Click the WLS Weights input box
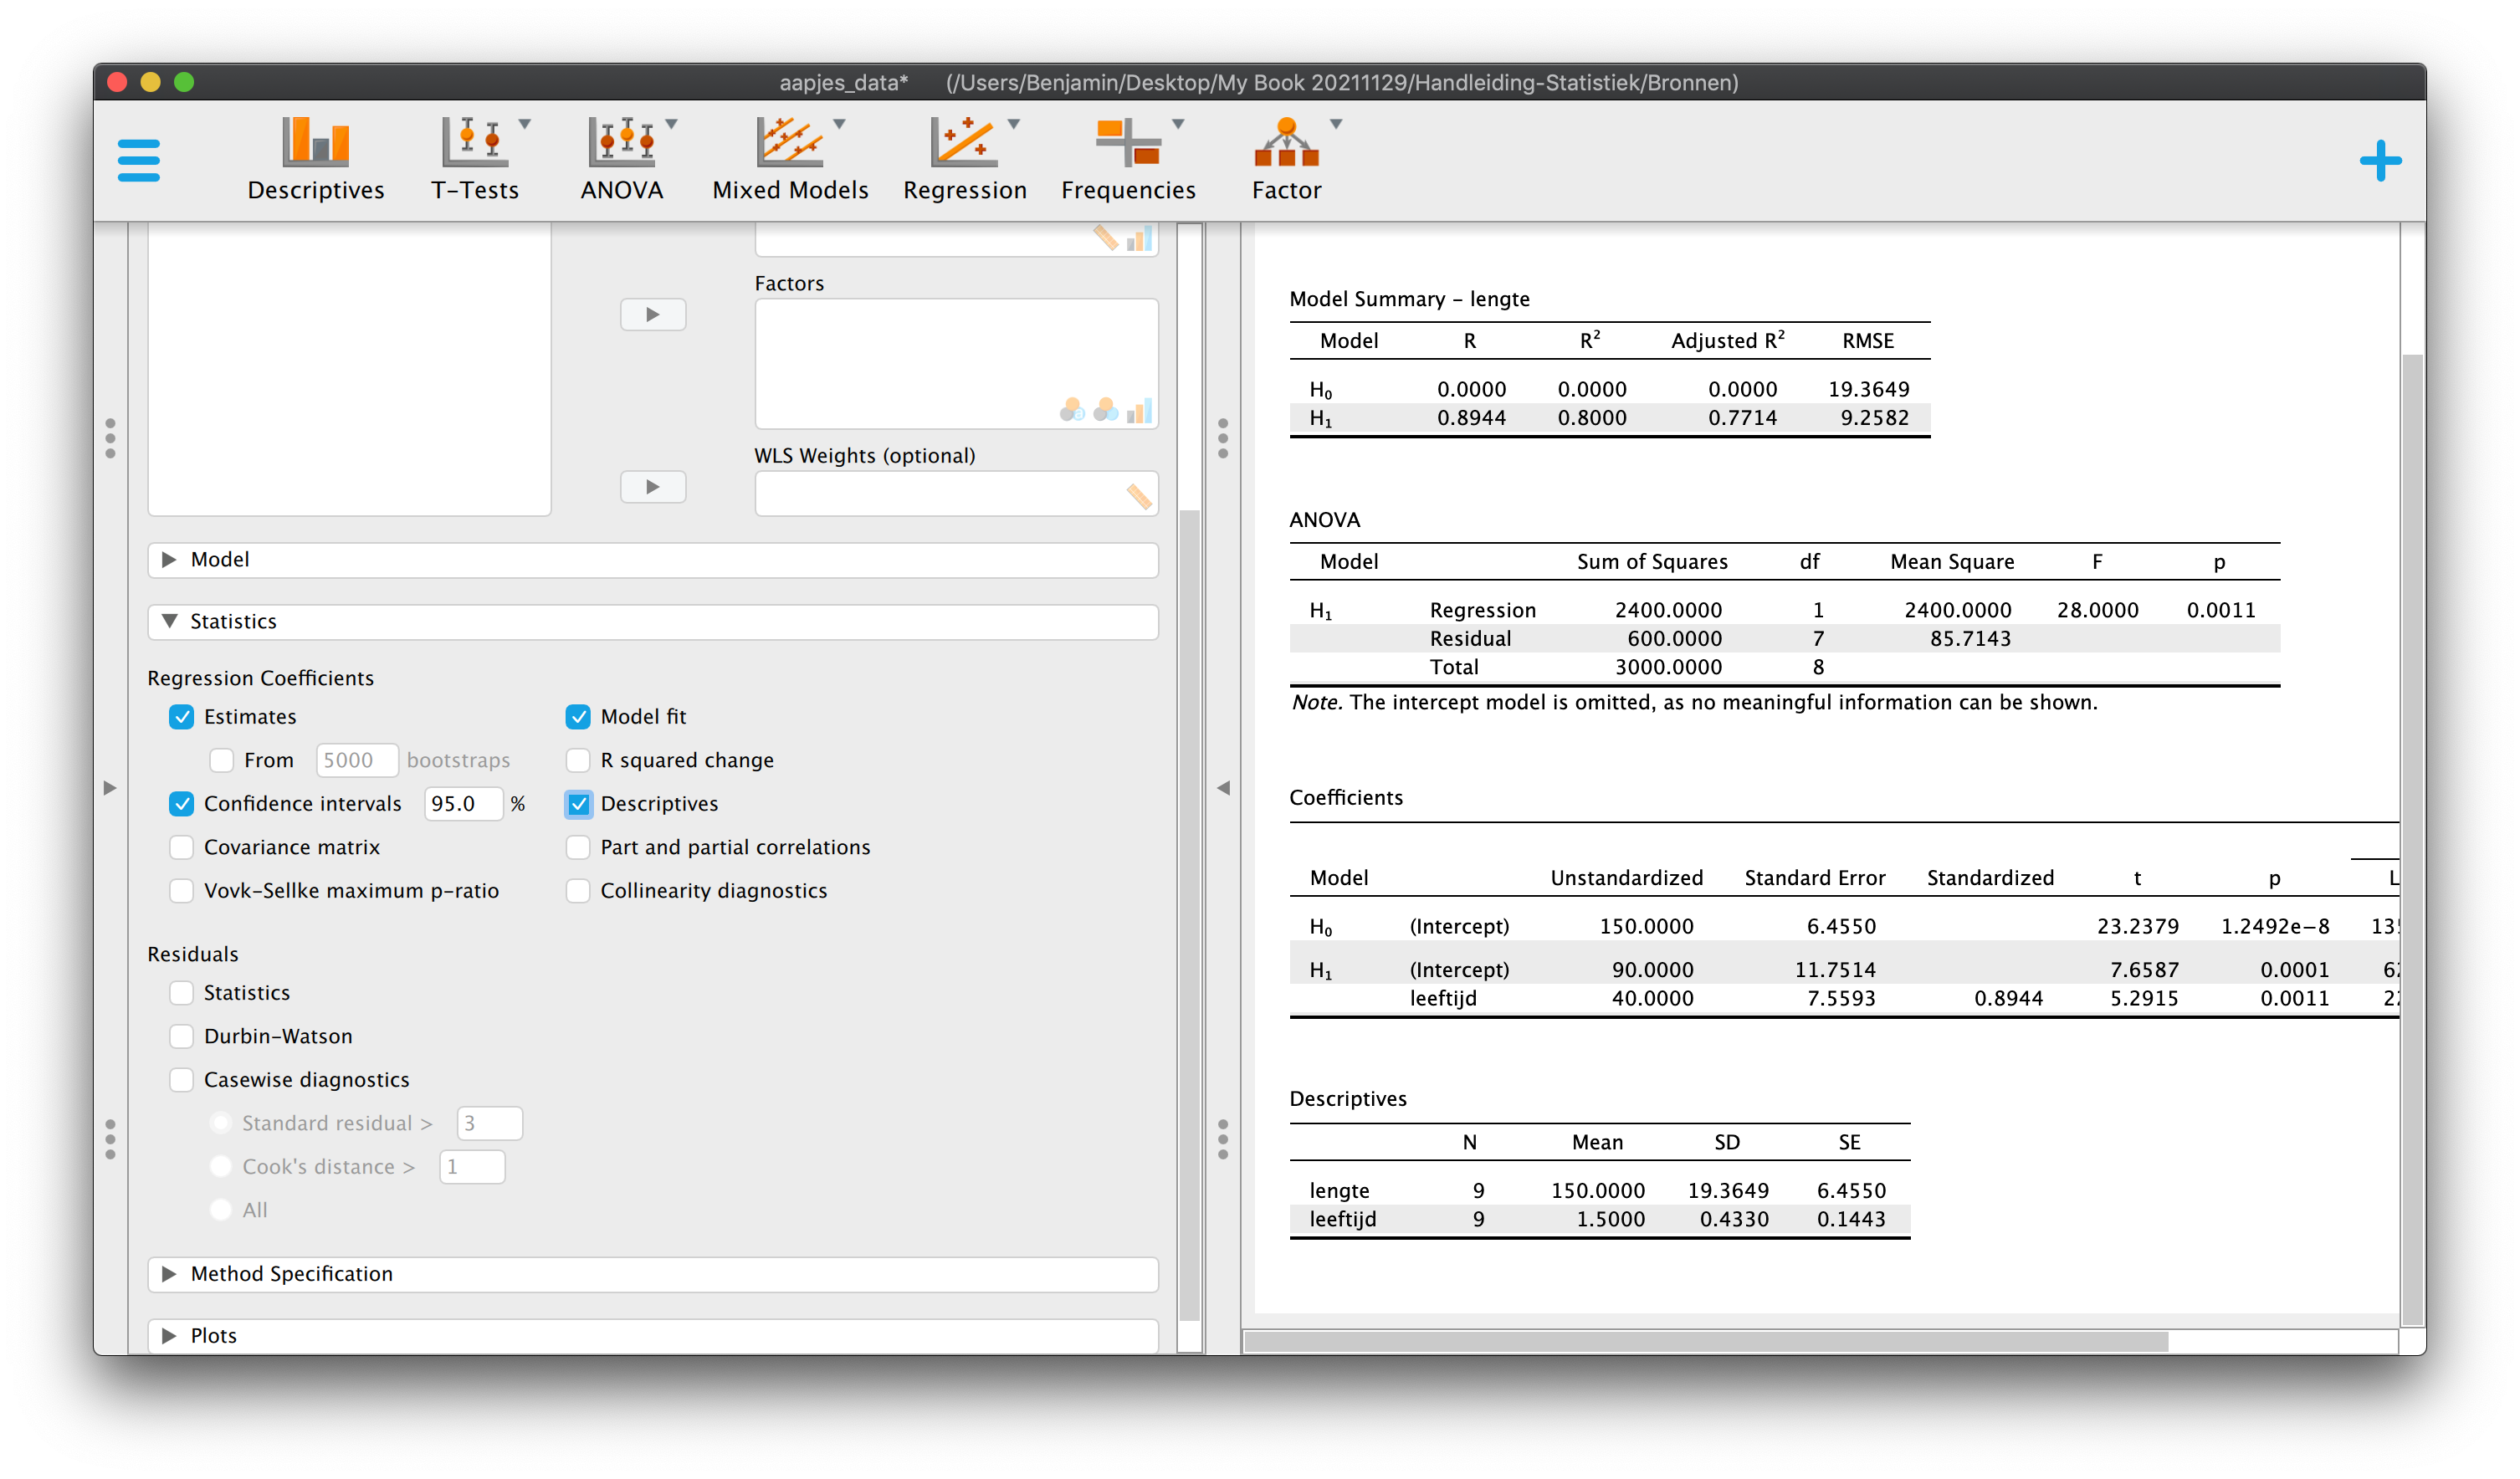2520x1479 pixels. click(x=957, y=494)
